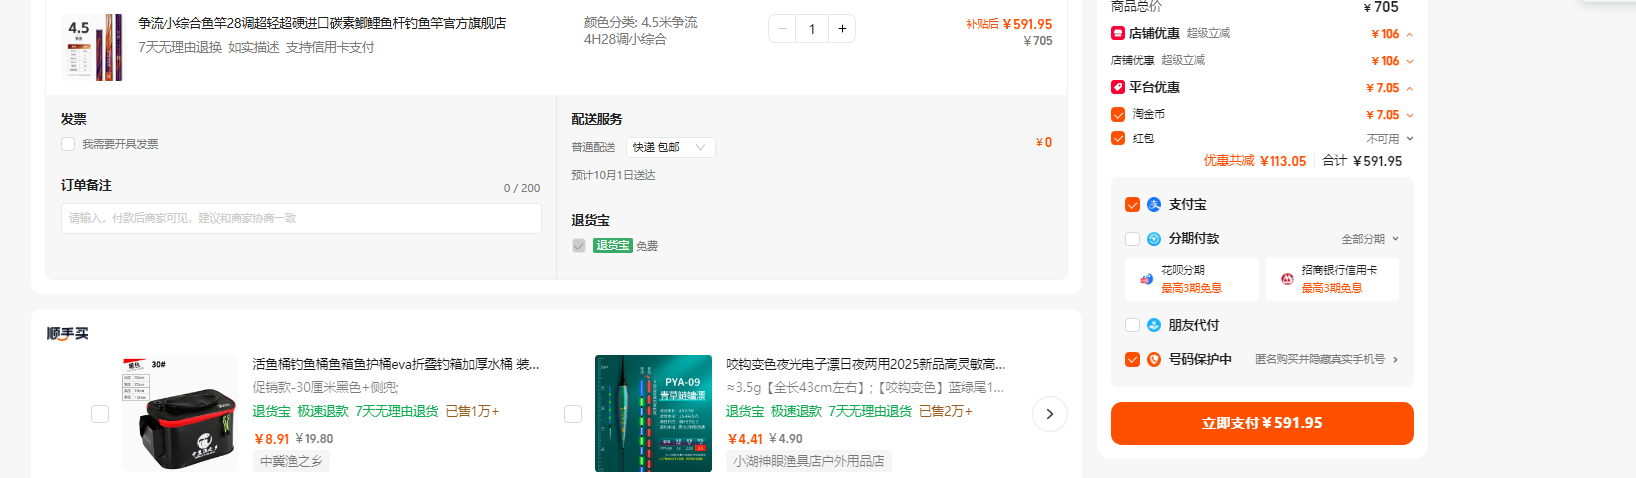Expand all installment options
Screen dimensions: 1636x478
coord(1370,239)
